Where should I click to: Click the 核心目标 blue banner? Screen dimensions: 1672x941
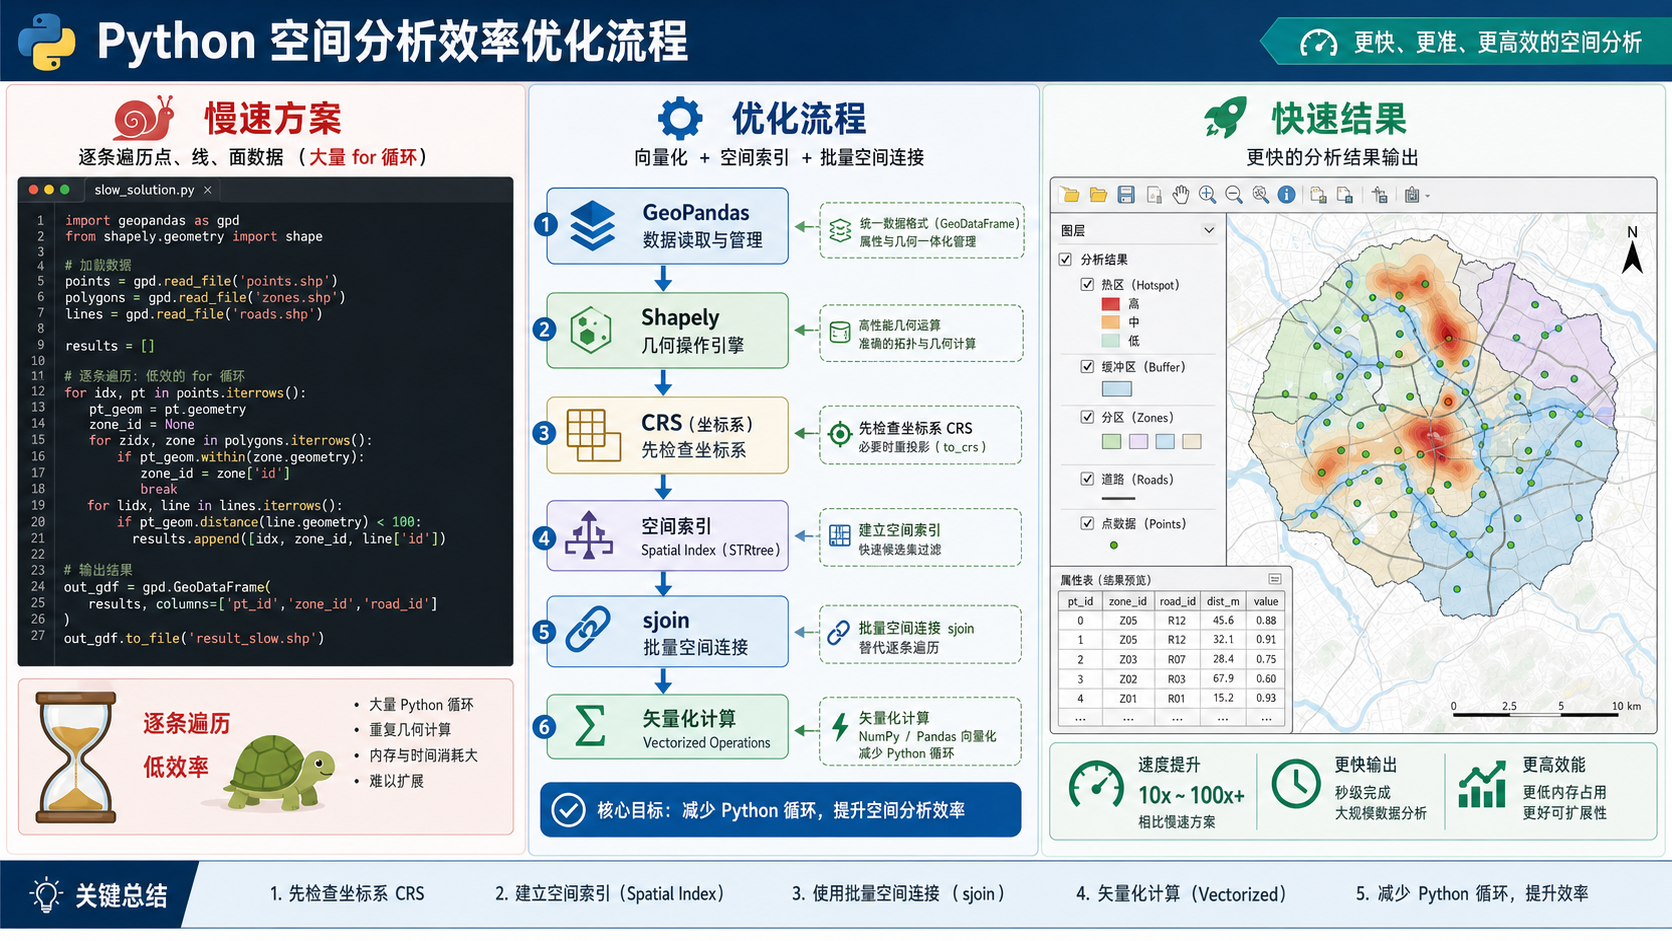point(780,810)
